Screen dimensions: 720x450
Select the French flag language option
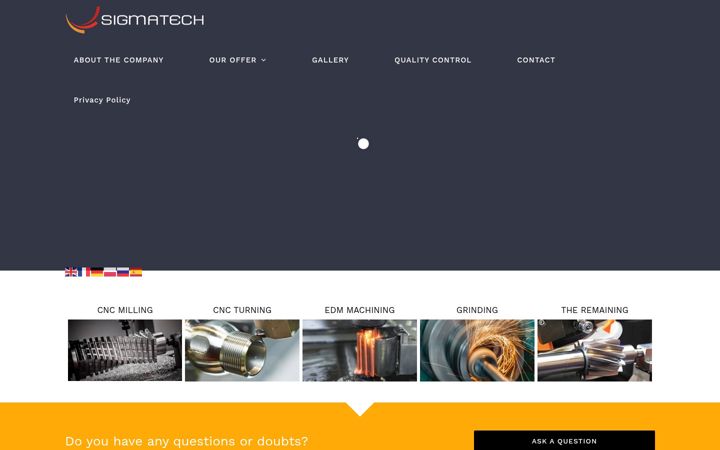point(84,272)
